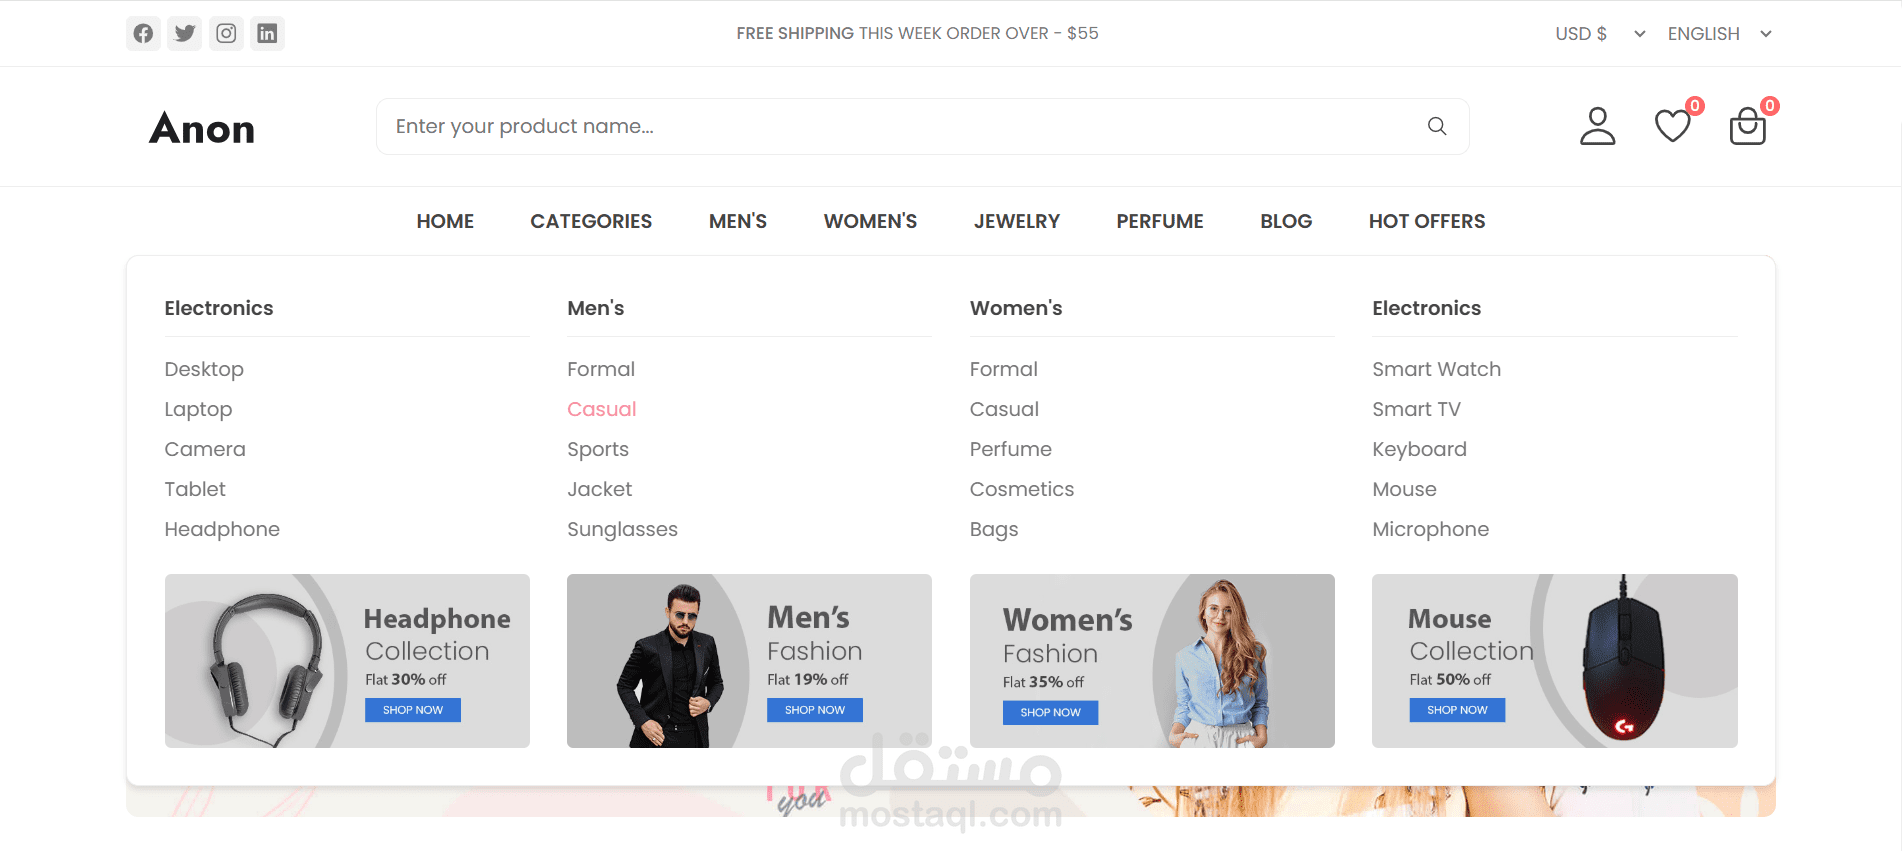Image resolution: width=1902 pixels, height=851 pixels.
Task: Select Microphone in the menu
Action: (x=1430, y=529)
